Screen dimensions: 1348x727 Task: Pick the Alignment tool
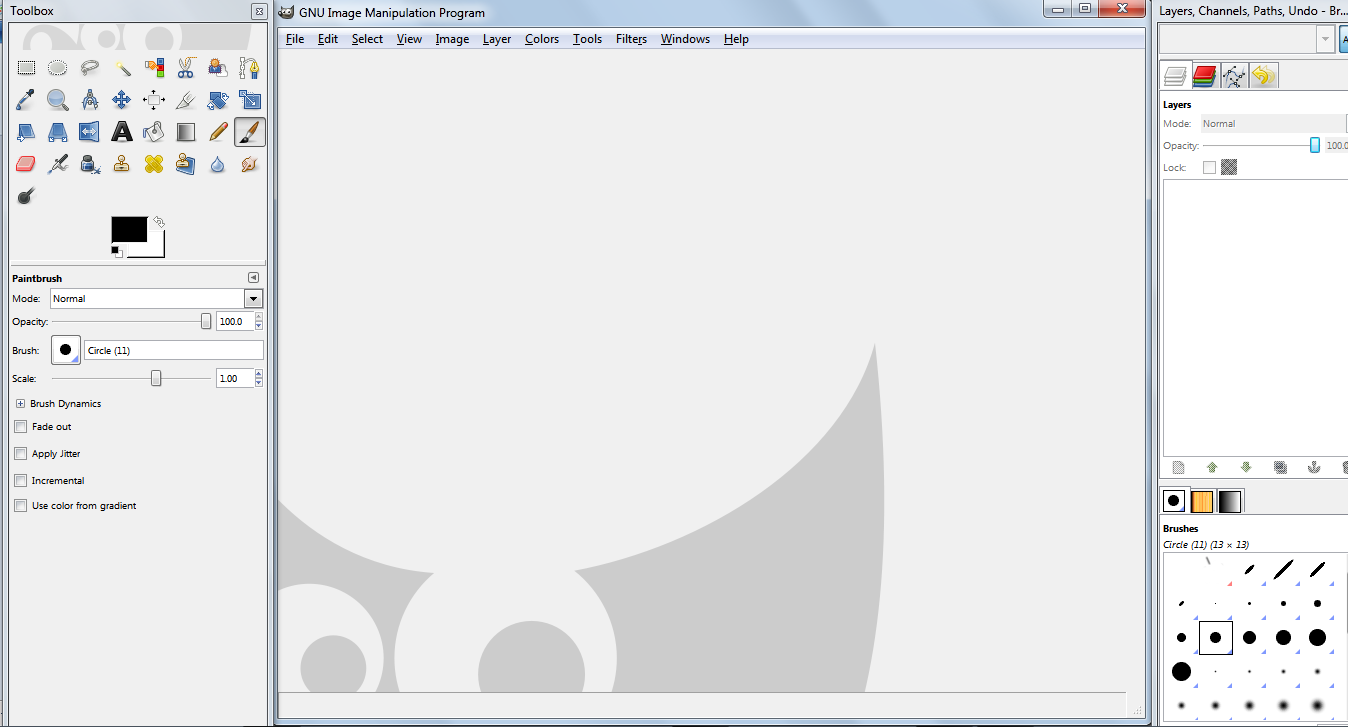[154, 100]
